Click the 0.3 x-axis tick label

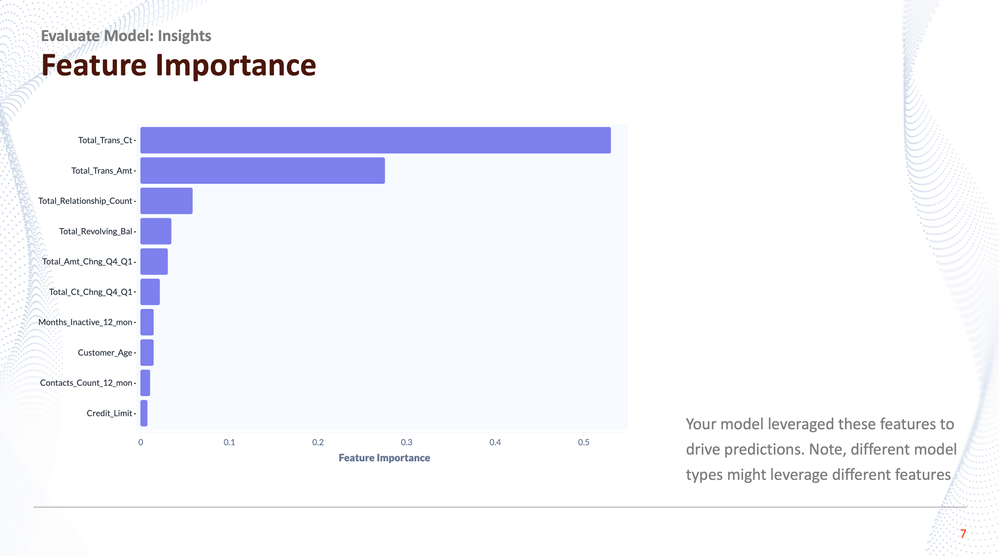pos(406,442)
